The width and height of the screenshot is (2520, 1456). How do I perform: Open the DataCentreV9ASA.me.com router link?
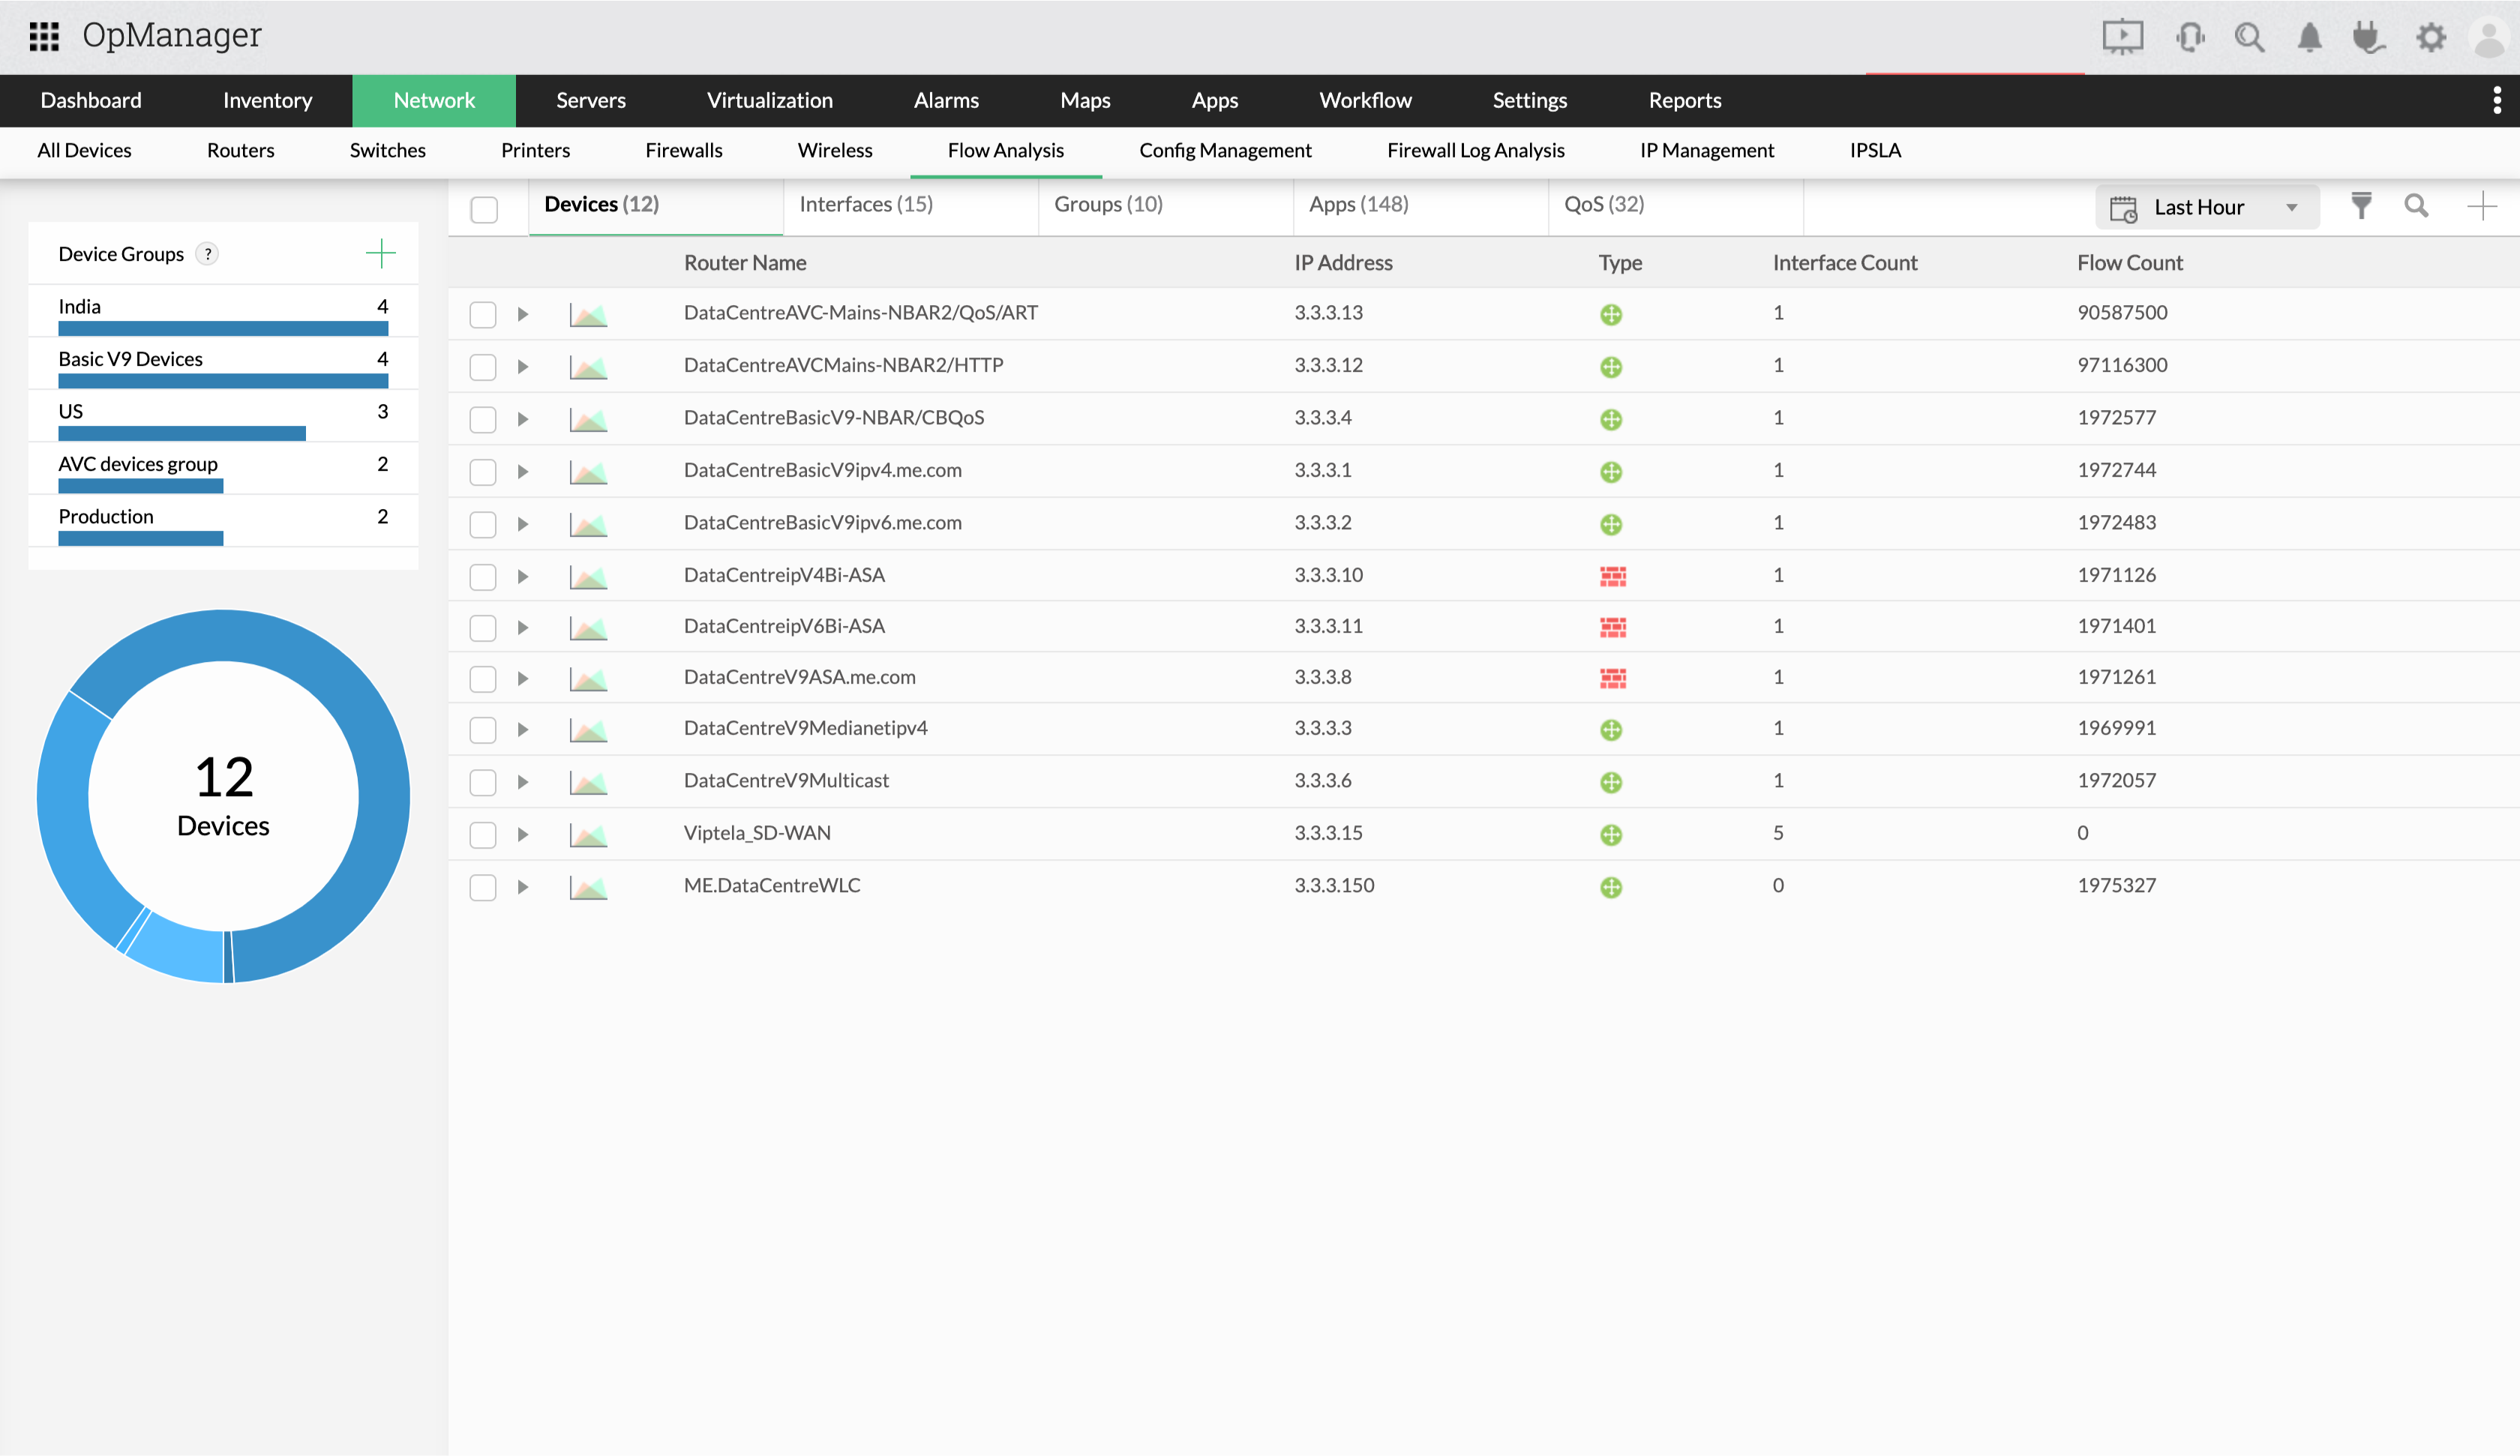[x=799, y=677]
